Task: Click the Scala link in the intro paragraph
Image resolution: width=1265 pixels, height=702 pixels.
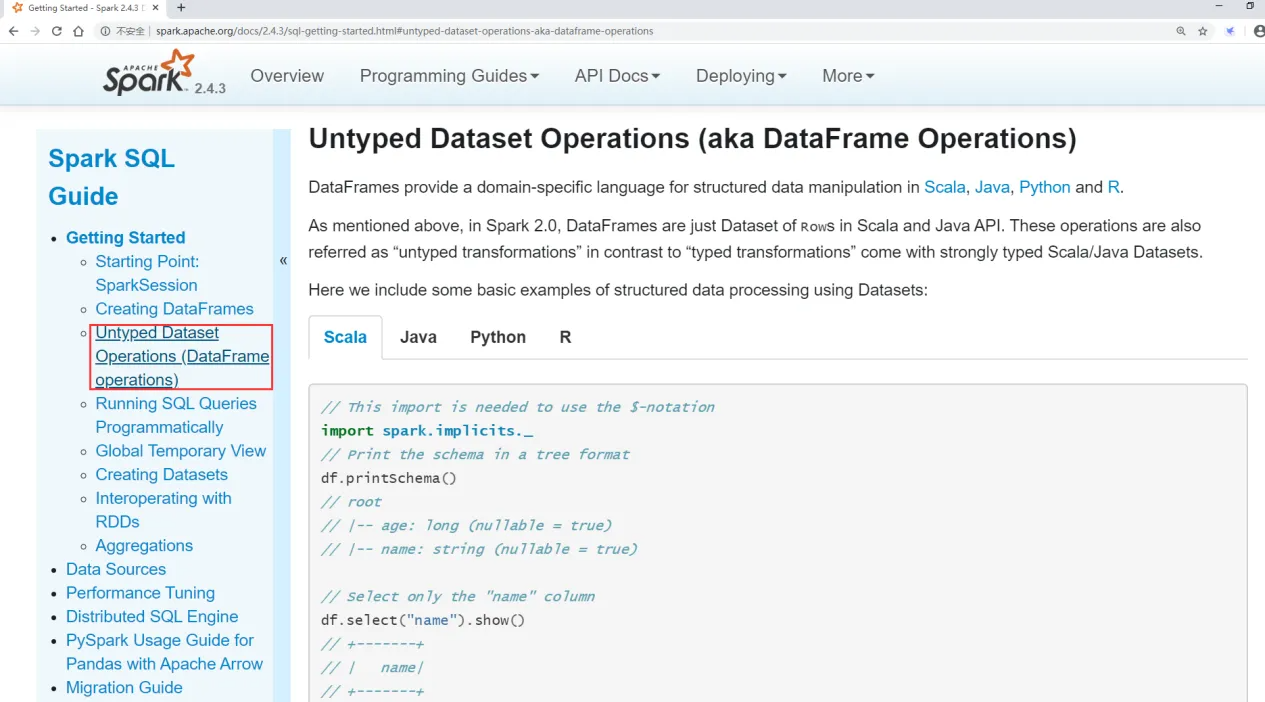Action: [944, 187]
